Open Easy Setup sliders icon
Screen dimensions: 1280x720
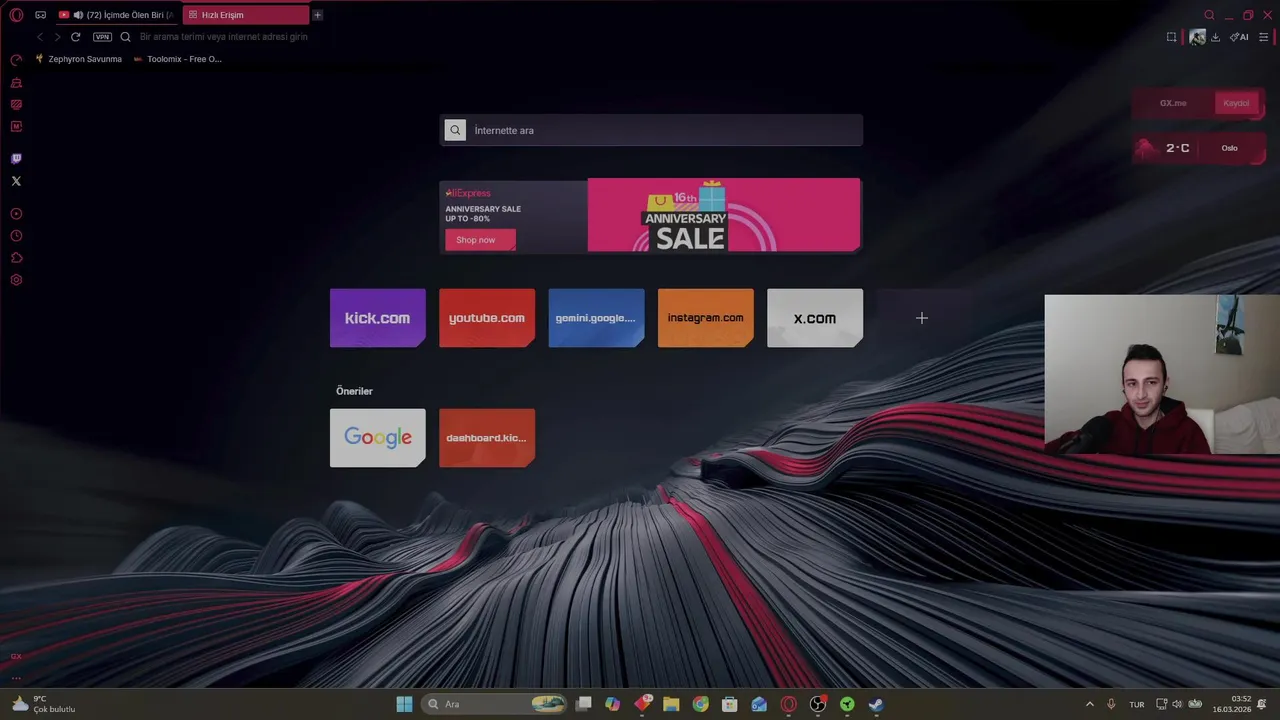click(x=1263, y=37)
